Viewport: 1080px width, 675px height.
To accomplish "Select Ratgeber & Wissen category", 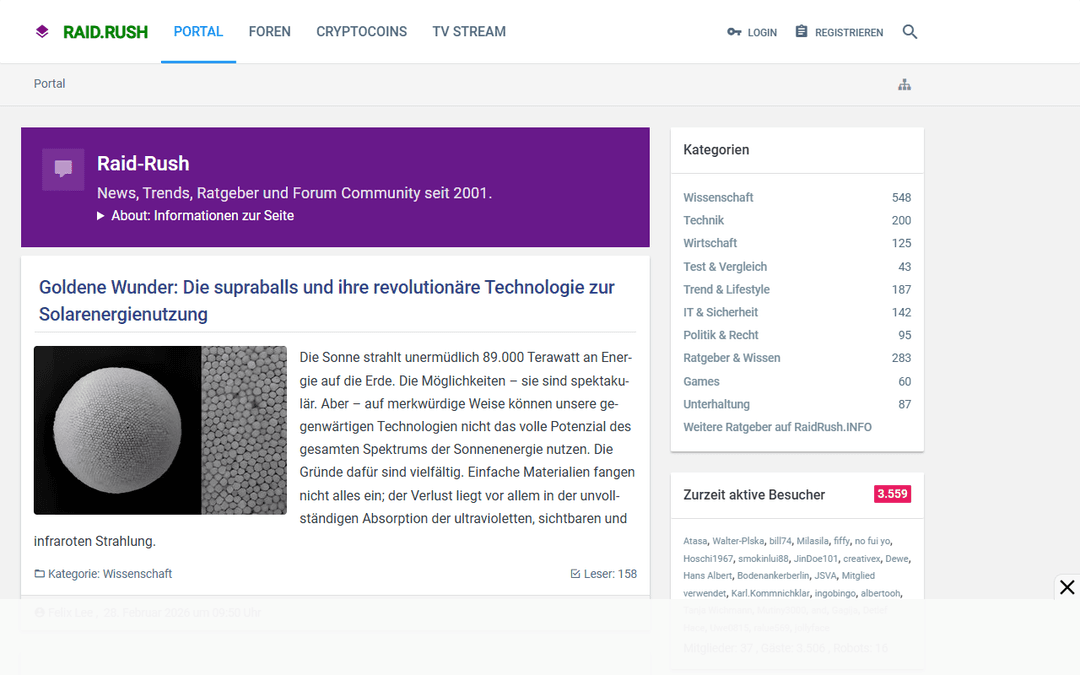I will pyautogui.click(x=731, y=358).
